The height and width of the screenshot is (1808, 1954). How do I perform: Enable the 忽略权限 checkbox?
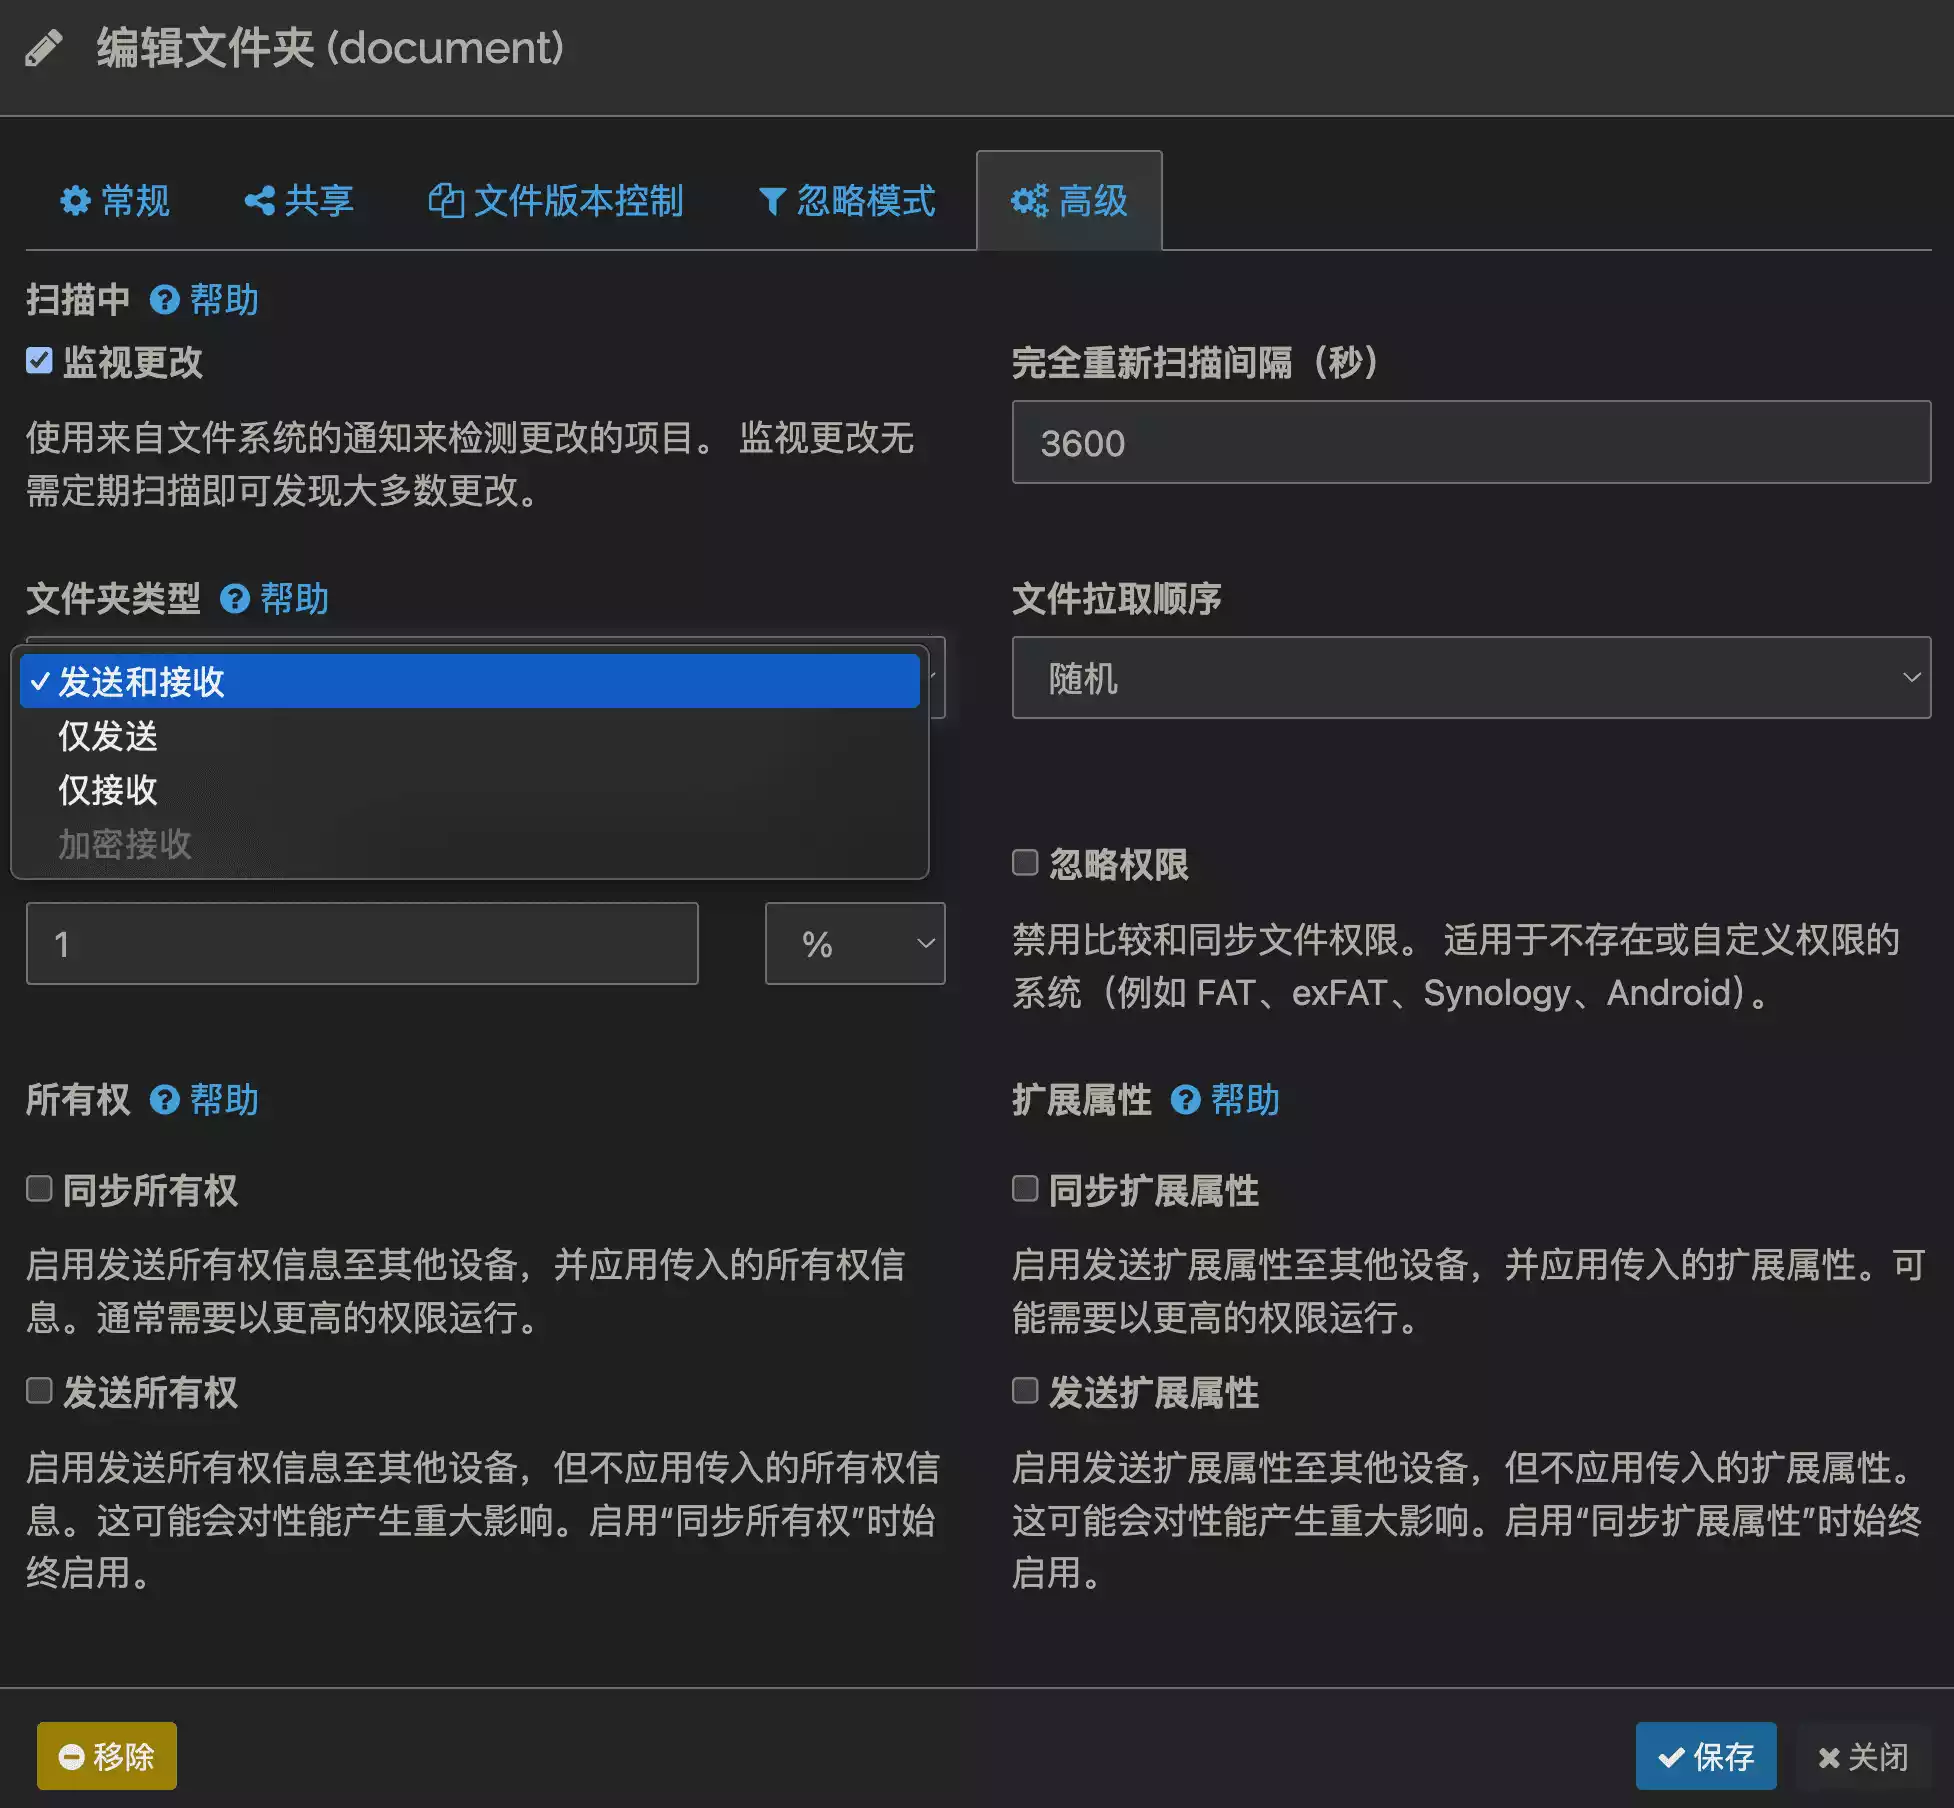point(1025,862)
